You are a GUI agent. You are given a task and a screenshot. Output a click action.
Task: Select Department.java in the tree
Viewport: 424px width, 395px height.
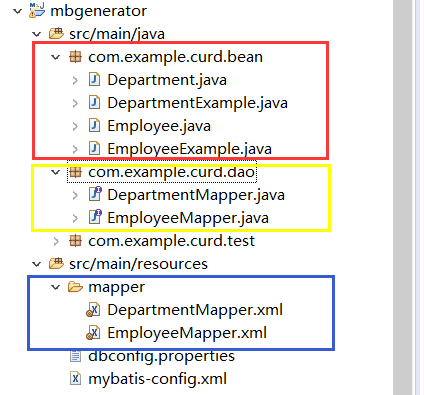(167, 80)
